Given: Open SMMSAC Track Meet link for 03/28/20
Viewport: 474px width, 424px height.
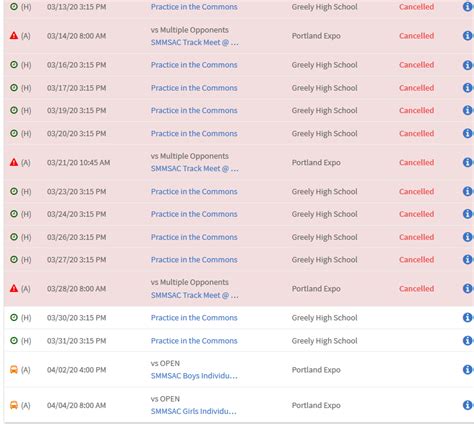Looking at the screenshot, I should pyautogui.click(x=195, y=295).
